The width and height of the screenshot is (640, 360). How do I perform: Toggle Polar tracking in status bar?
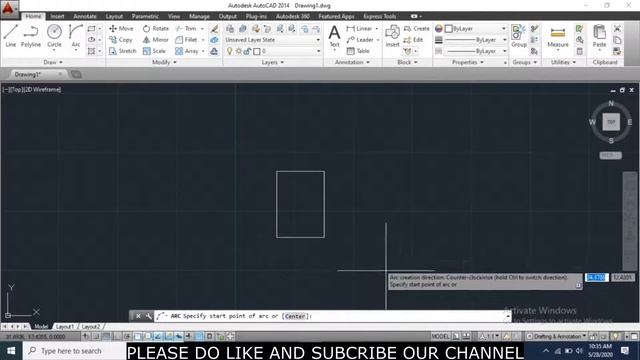pyautogui.click(x=127, y=336)
